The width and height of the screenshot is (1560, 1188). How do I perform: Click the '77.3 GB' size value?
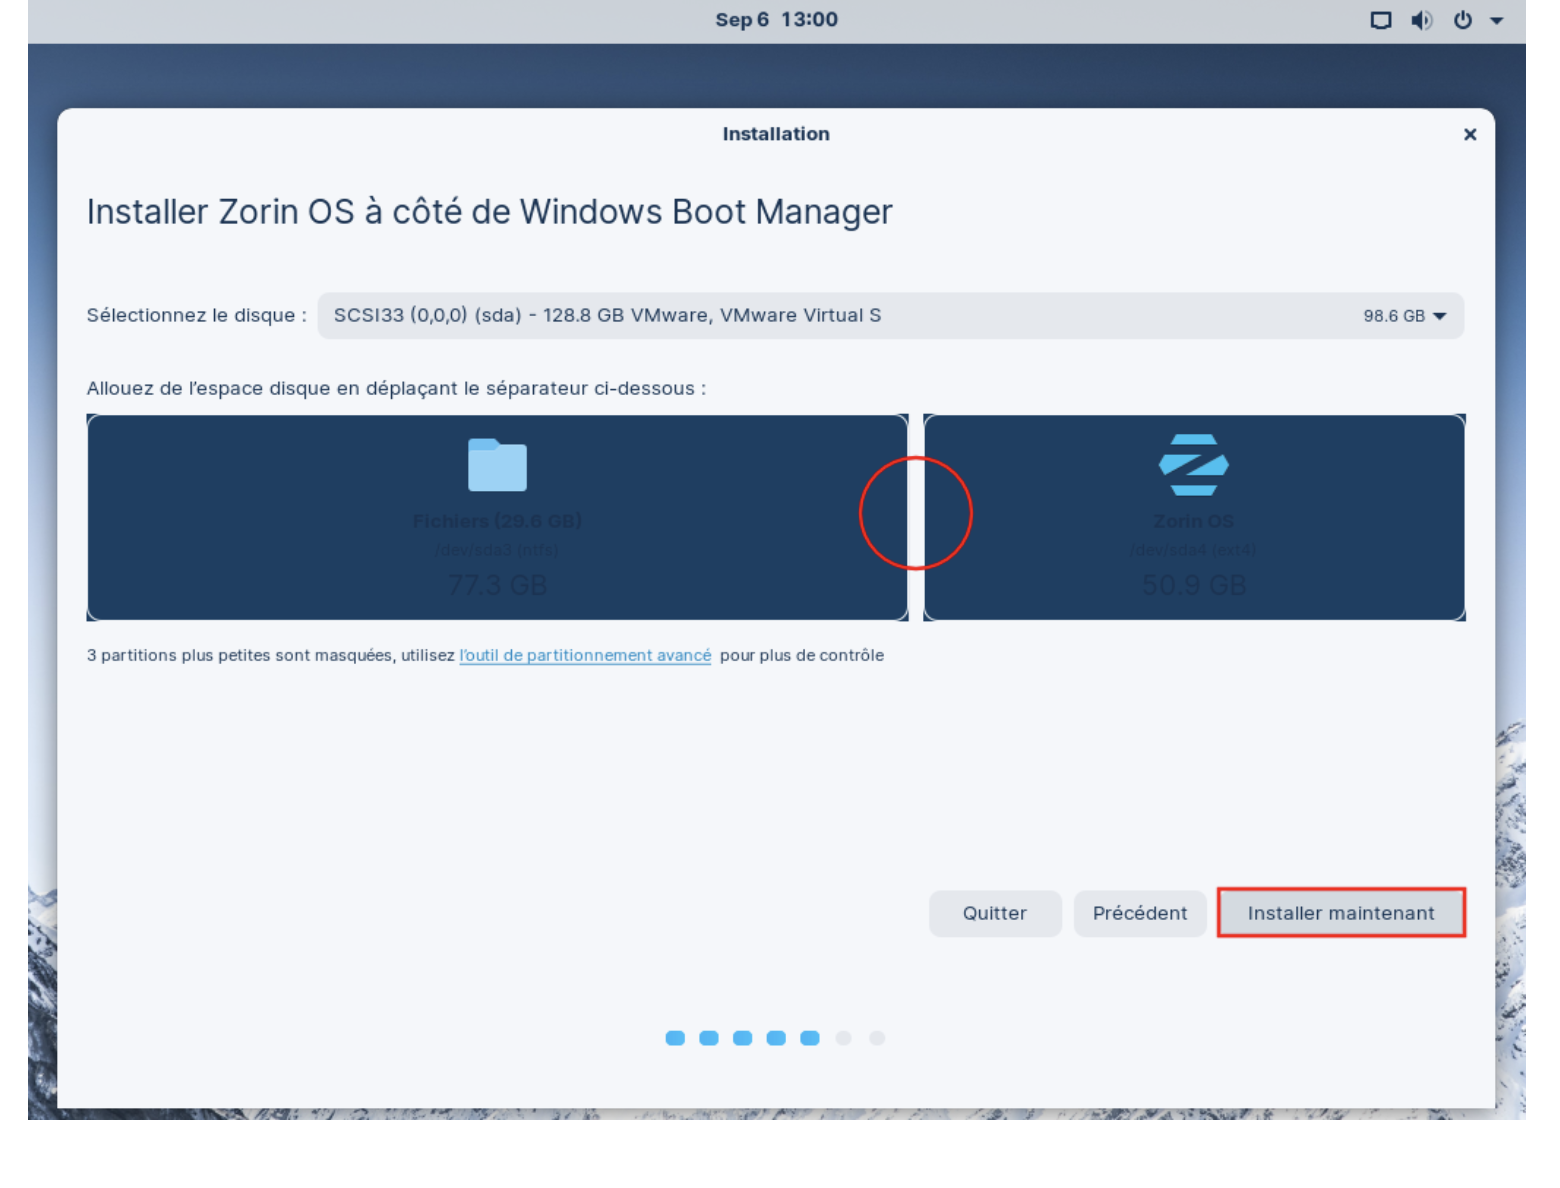click(x=497, y=585)
